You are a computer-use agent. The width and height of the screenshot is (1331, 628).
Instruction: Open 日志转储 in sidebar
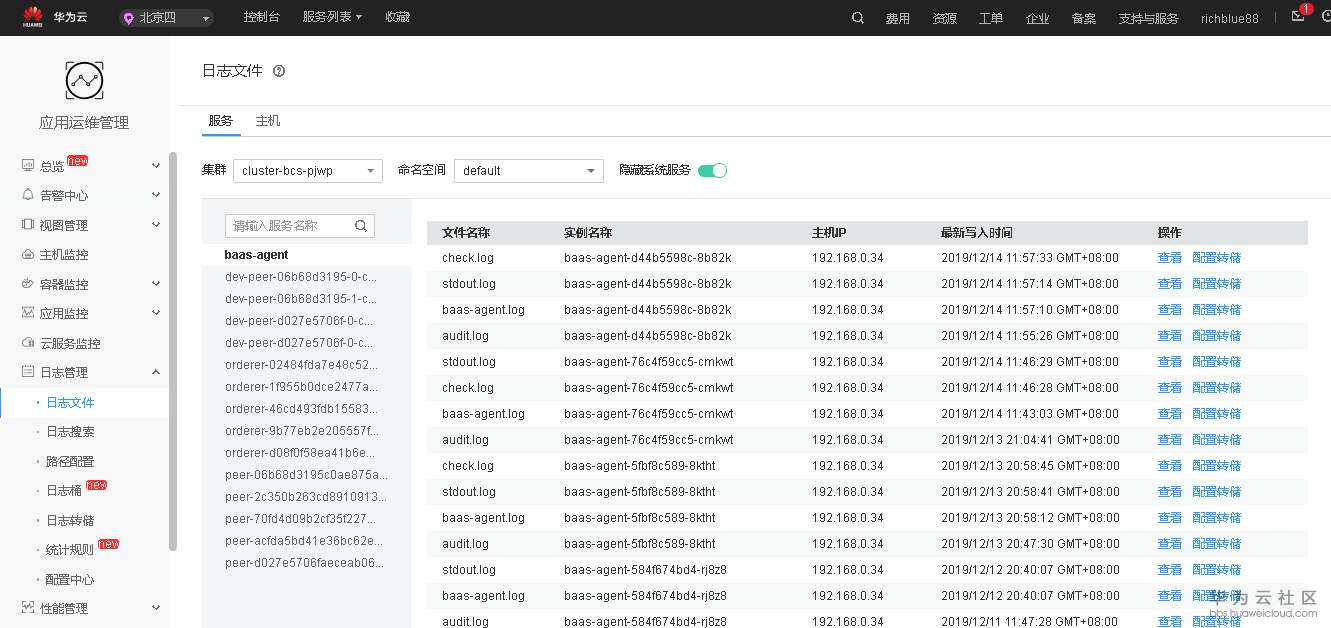(70, 520)
